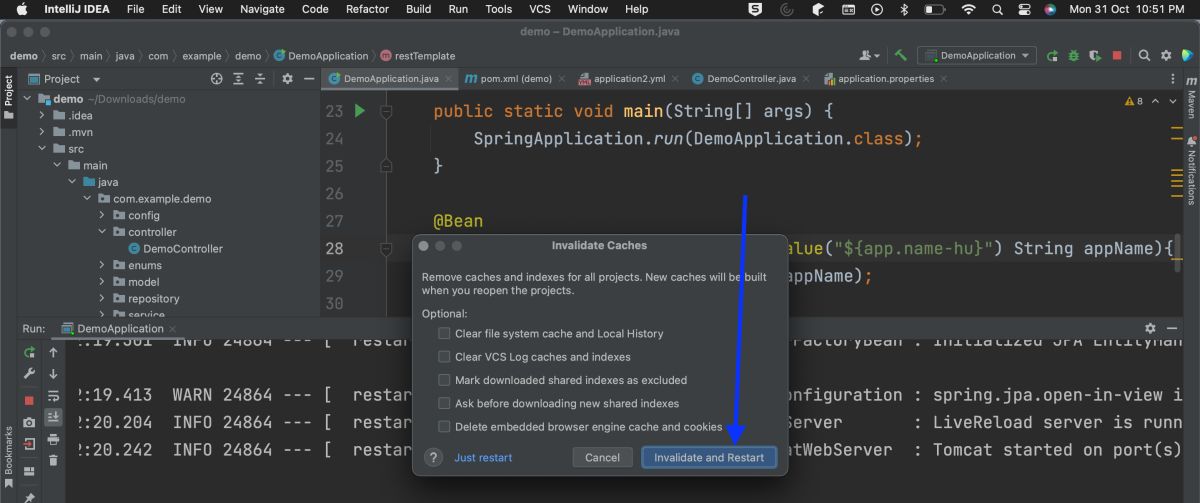
Task: Switch to application.properties tab
Action: (885, 79)
